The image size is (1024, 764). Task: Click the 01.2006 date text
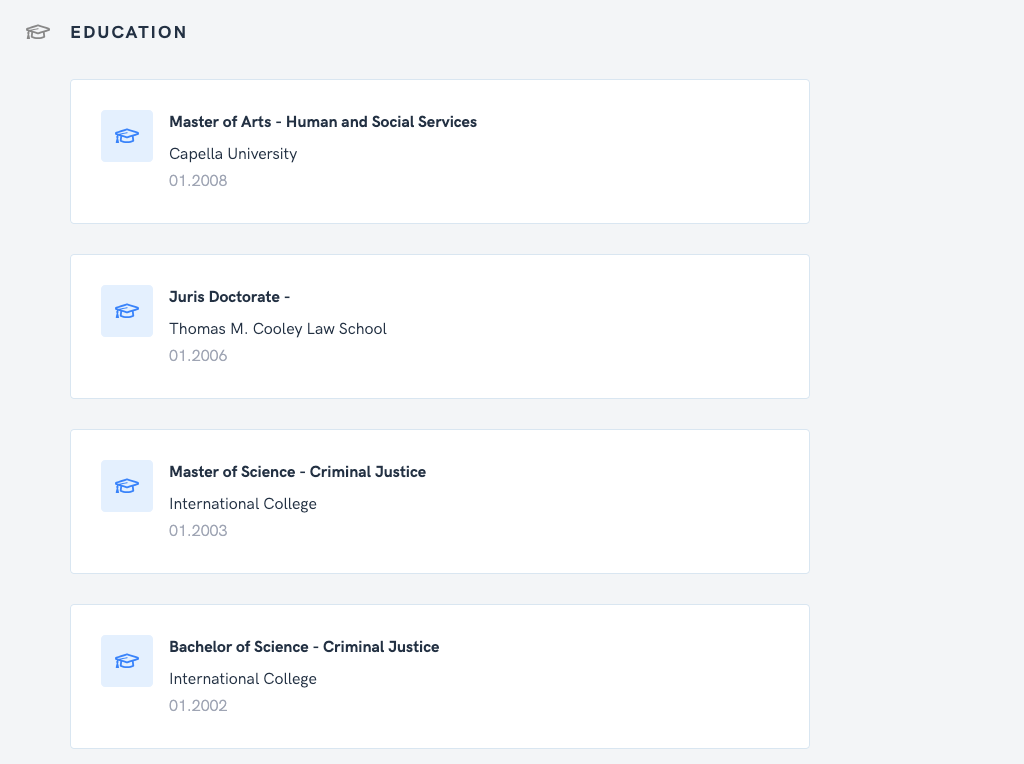tap(198, 356)
